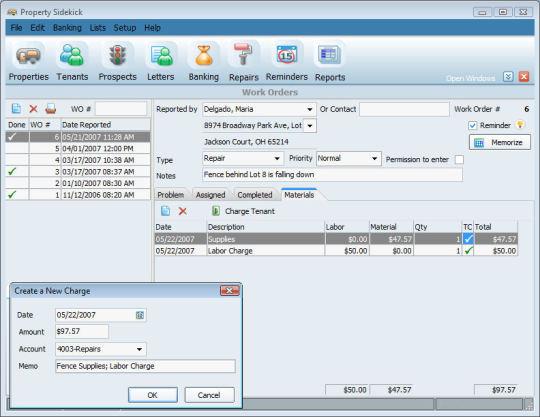Viewport: 540px width, 417px height.
Task: Click the Open Windows dropdown arrow icon
Action: click(x=508, y=76)
